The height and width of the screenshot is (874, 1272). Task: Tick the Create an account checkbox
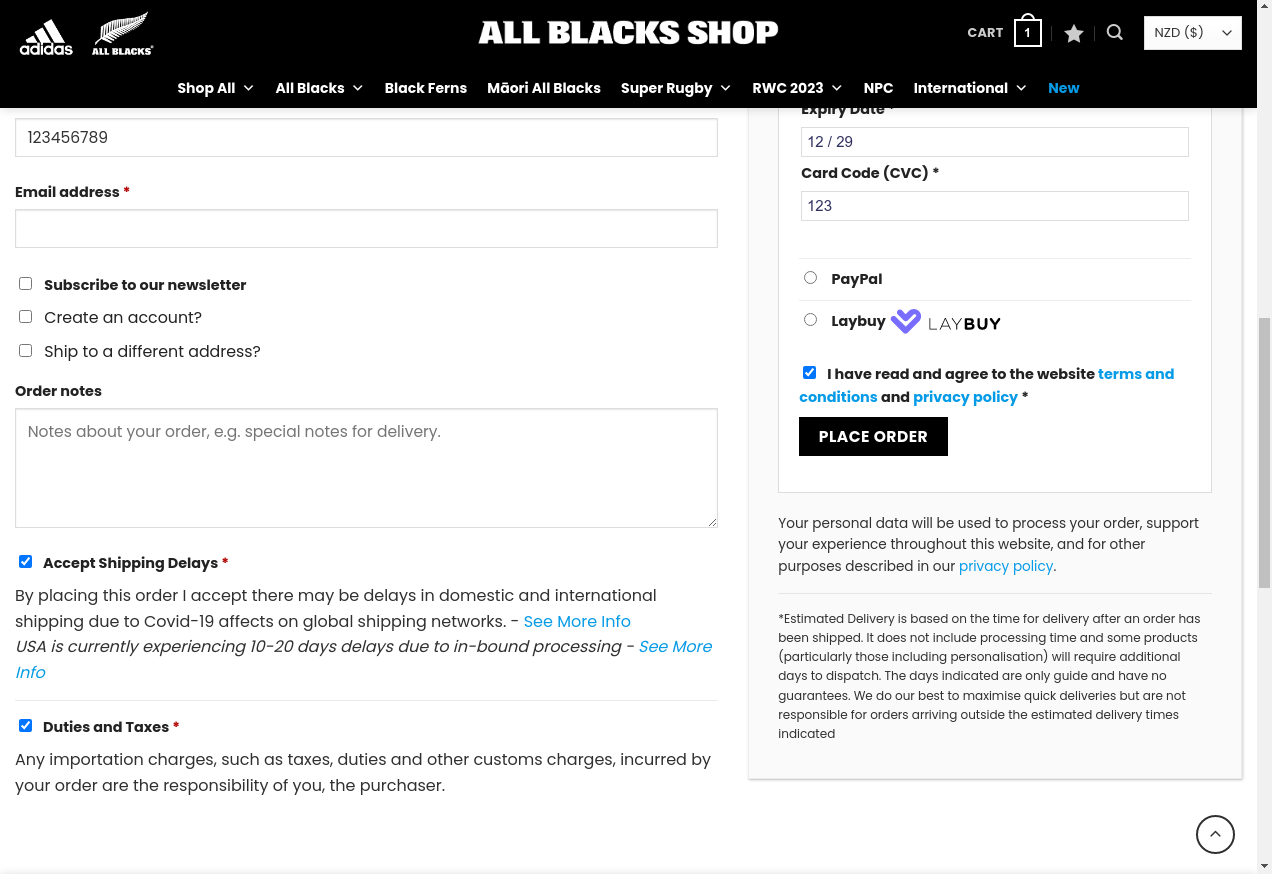click(26, 316)
